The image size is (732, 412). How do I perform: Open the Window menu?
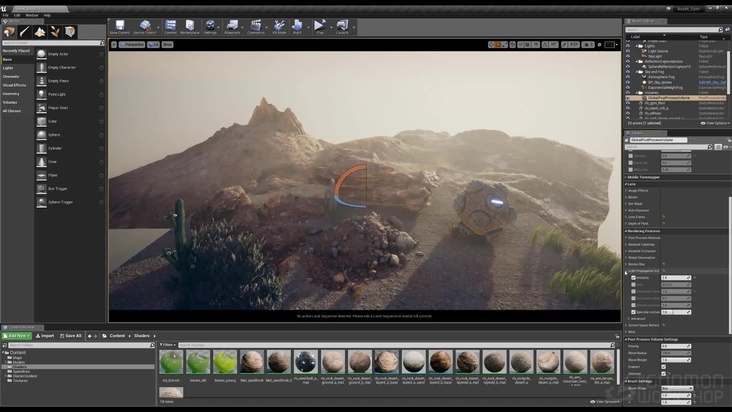point(32,15)
